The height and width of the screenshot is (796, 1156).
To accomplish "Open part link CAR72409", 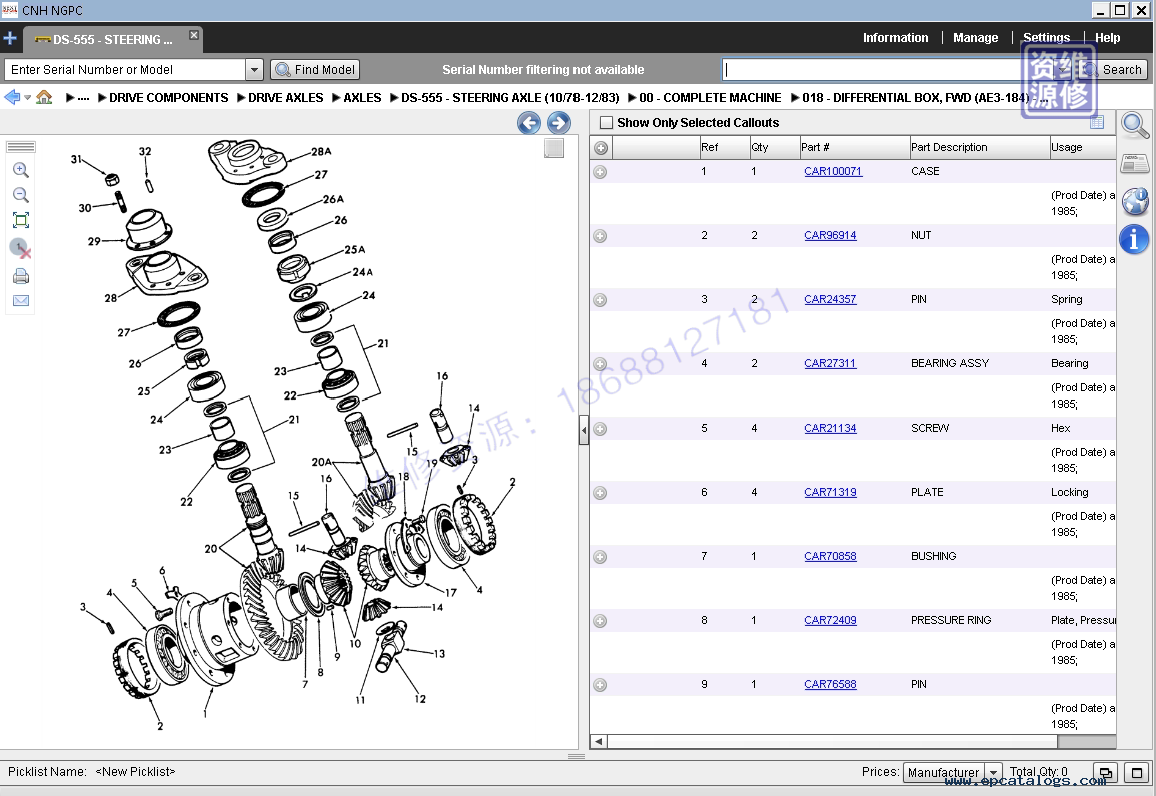I will (x=830, y=620).
